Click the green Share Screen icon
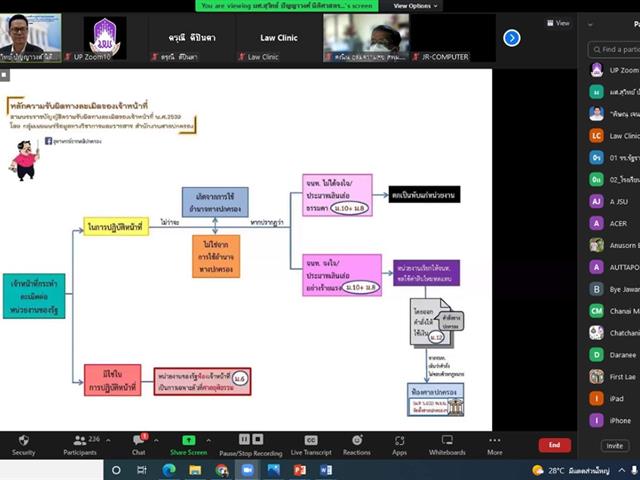Screen dimensions: 640x480 coord(189,440)
